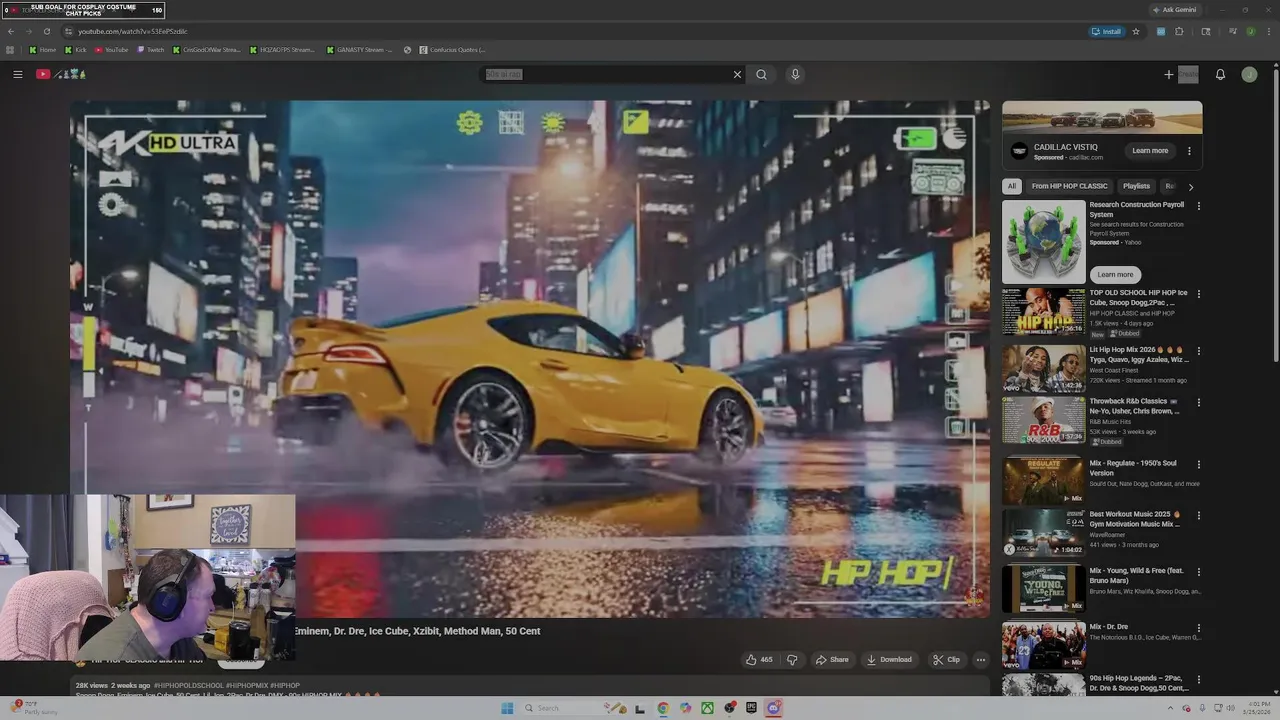The height and width of the screenshot is (720, 1280).
Task: Open options for Best Workout Music 2025
Action: click(1198, 515)
